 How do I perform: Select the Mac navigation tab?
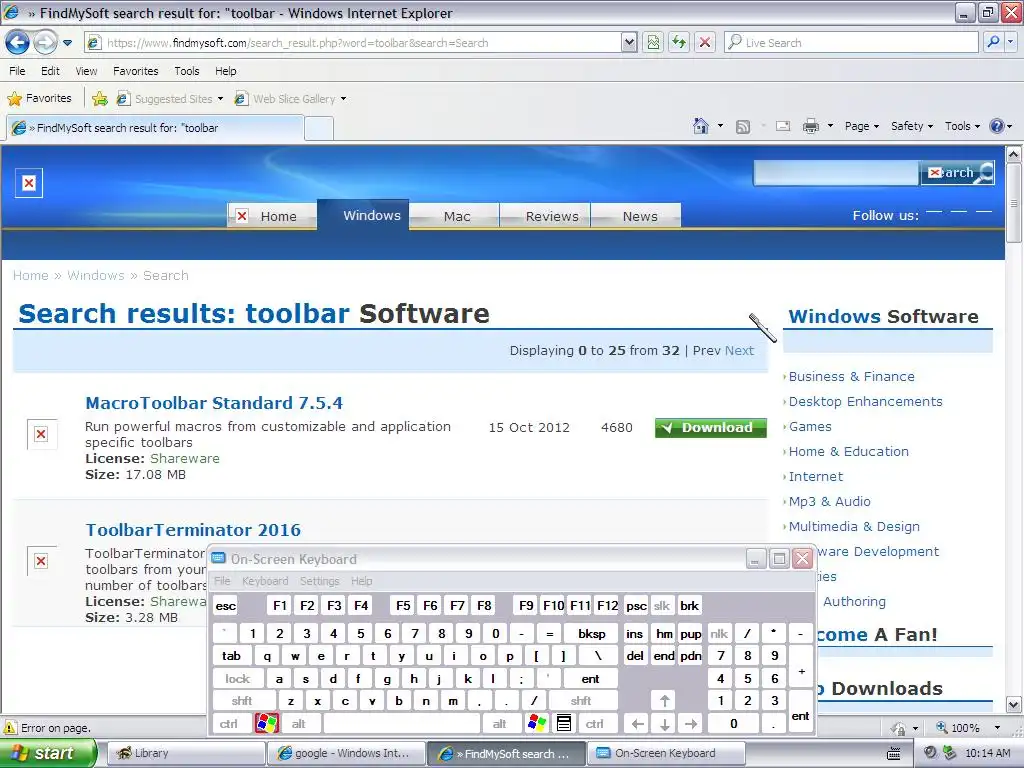point(456,216)
